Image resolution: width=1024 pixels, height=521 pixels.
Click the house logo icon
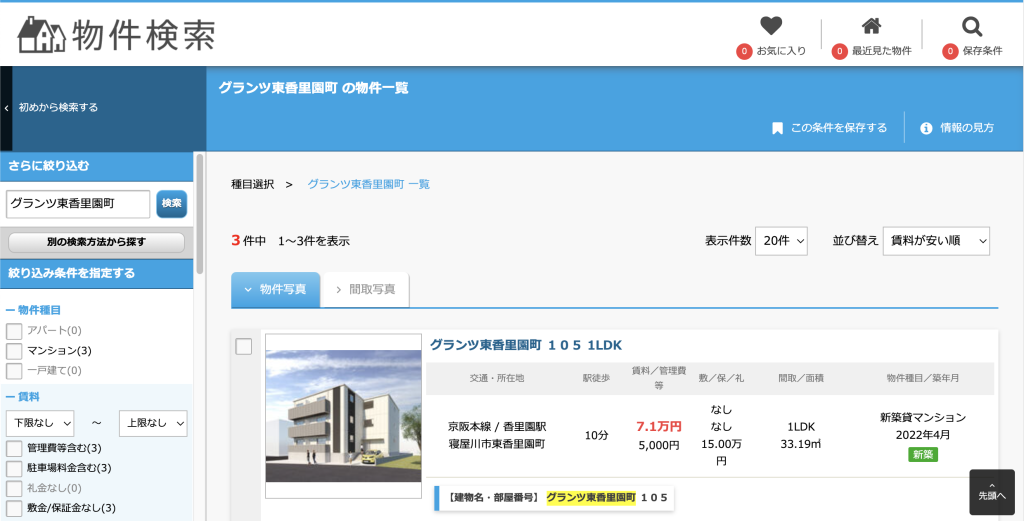point(42,35)
